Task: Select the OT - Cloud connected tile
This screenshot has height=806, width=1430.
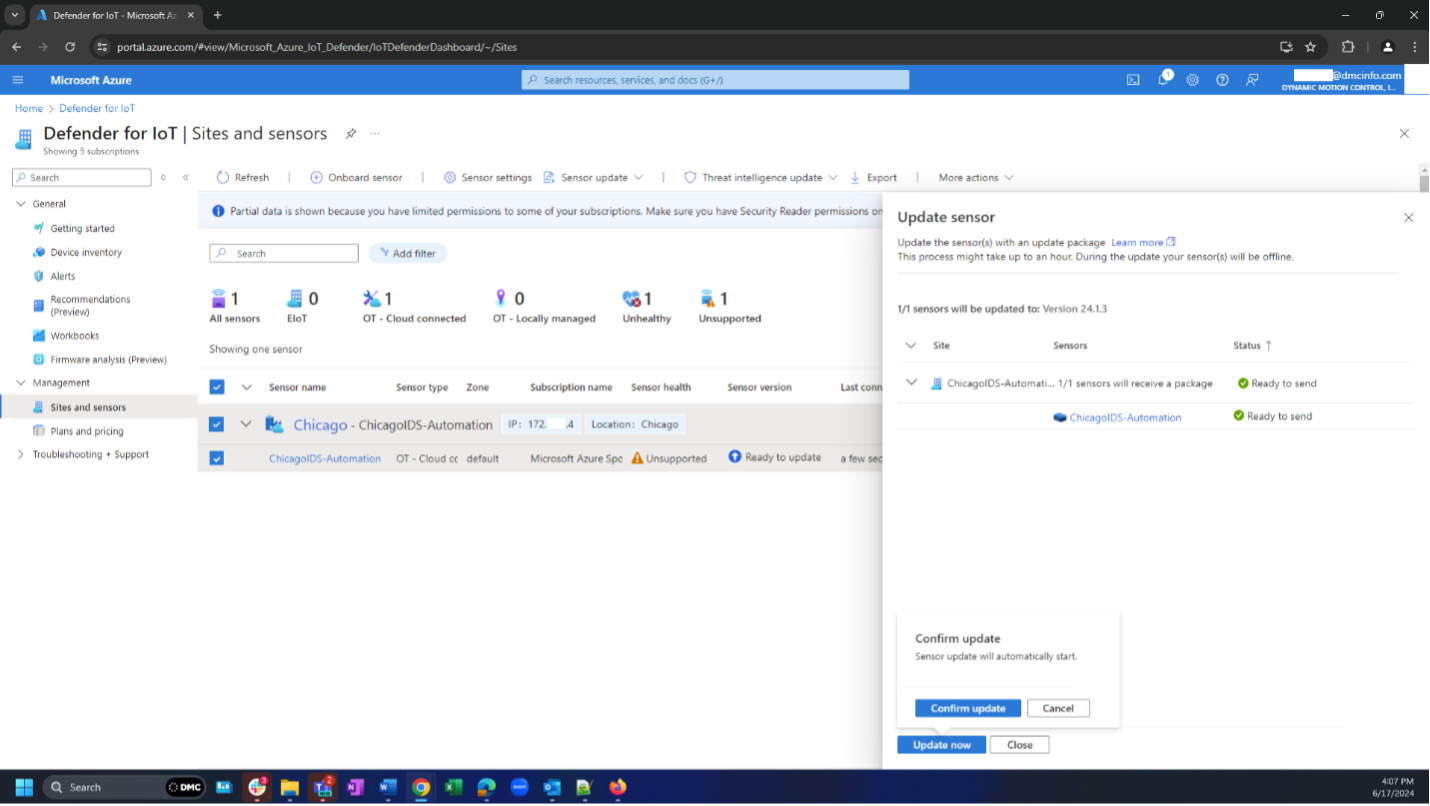Action: tap(414, 306)
